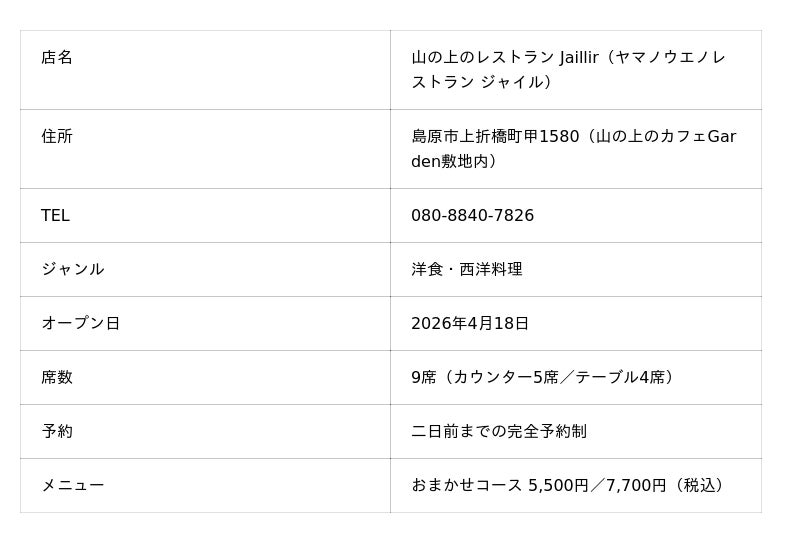
Task: Click the おまかせコース menu text
Action: coord(467,486)
